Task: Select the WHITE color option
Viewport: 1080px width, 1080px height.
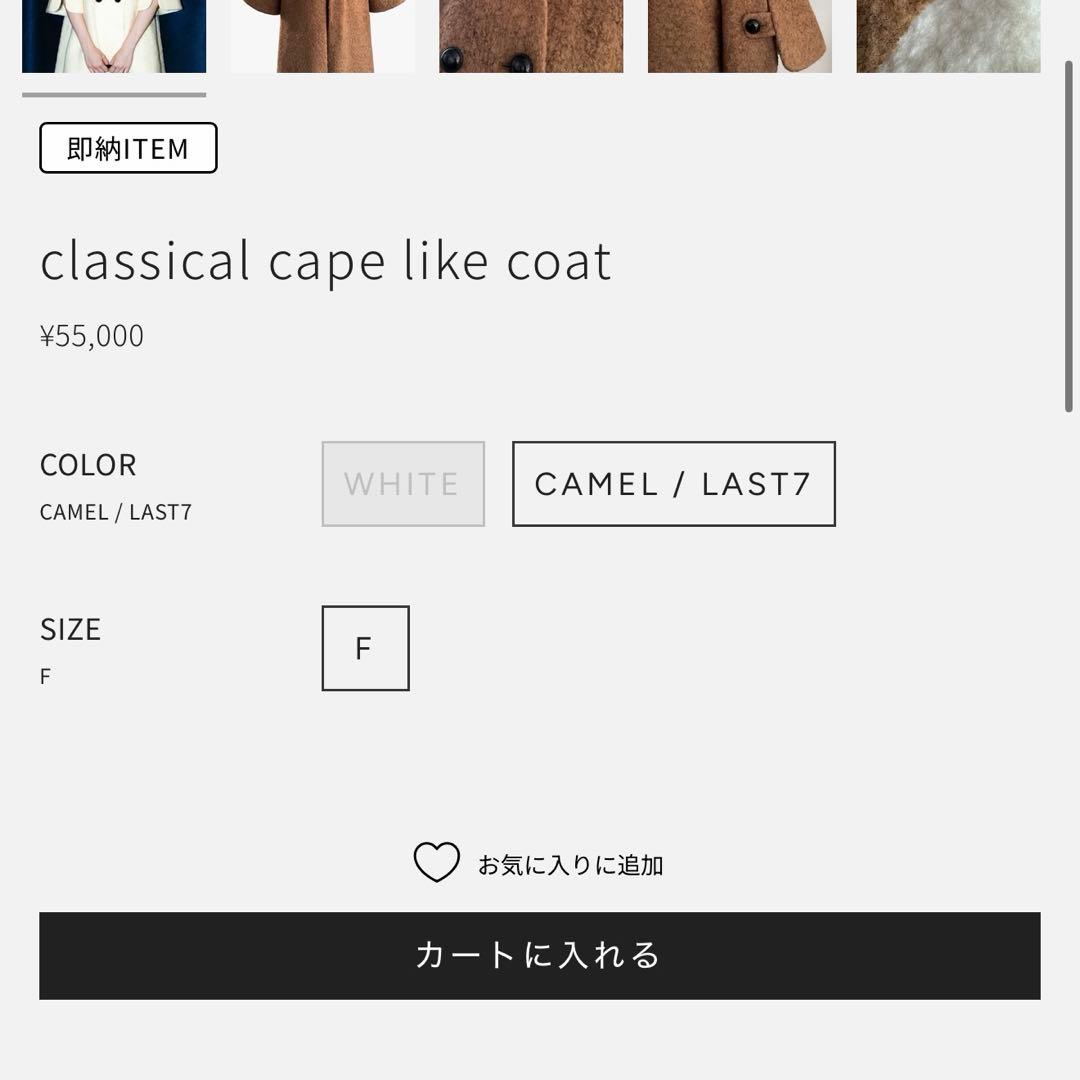Action: coord(403,484)
